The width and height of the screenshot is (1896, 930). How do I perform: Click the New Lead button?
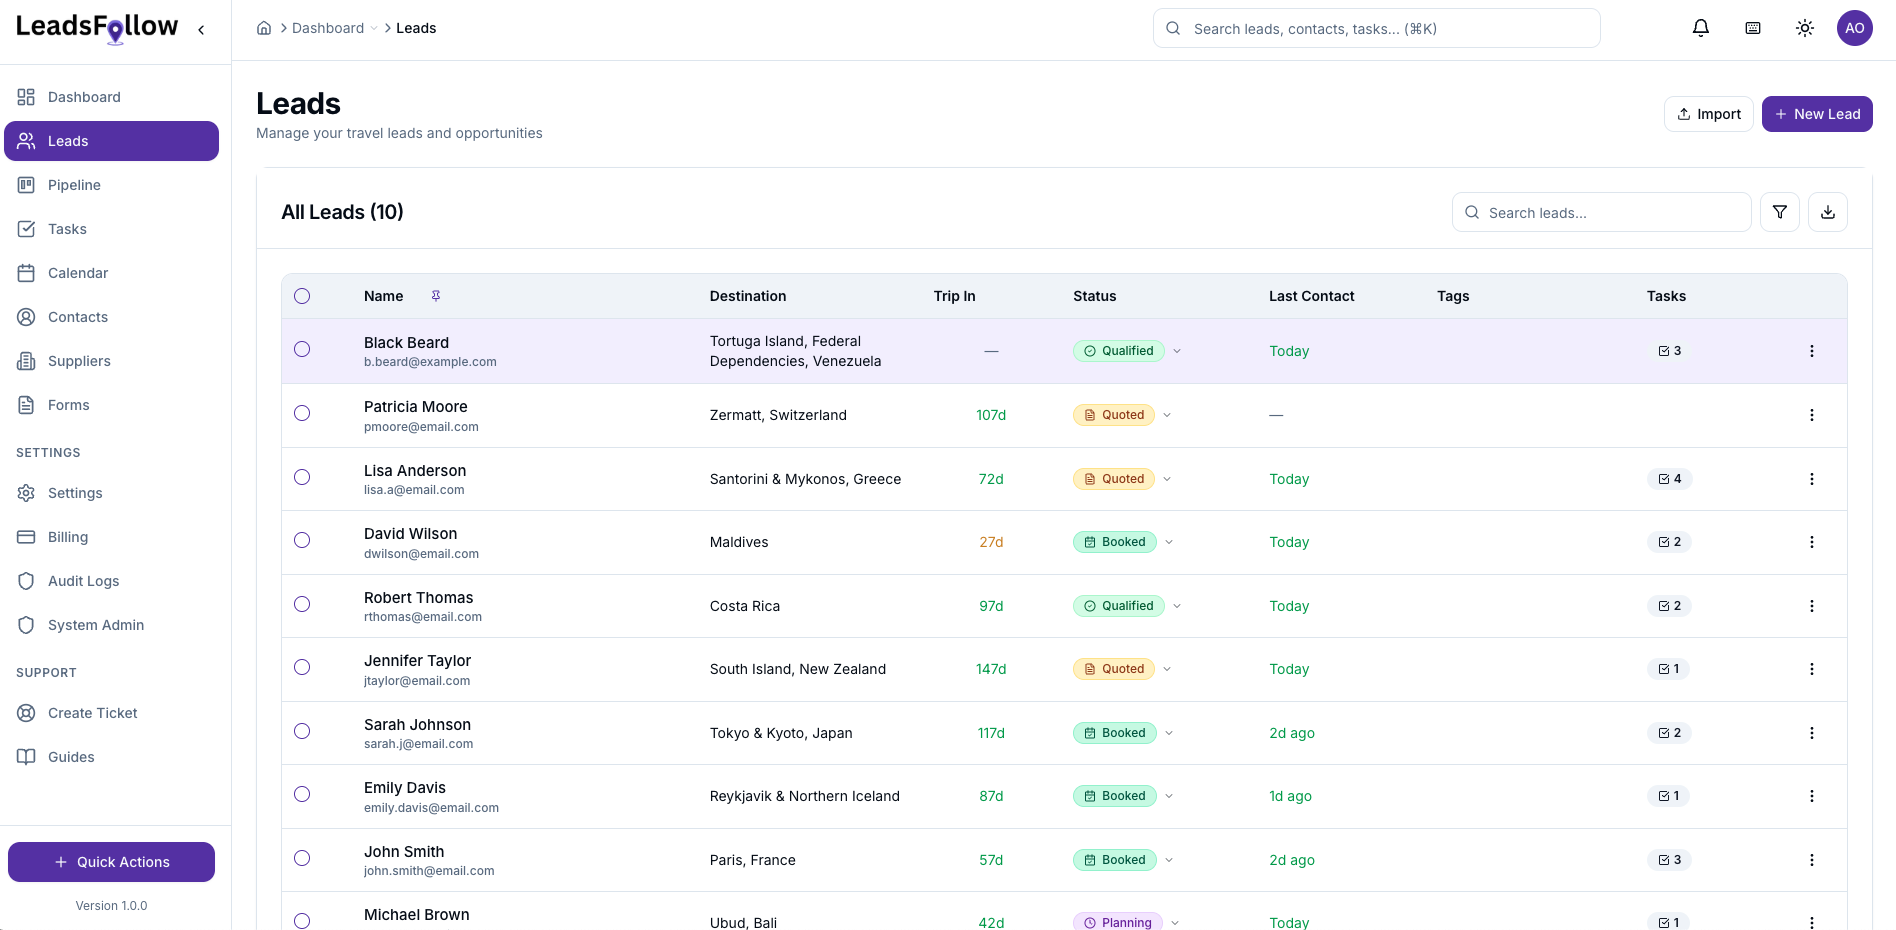point(1817,113)
